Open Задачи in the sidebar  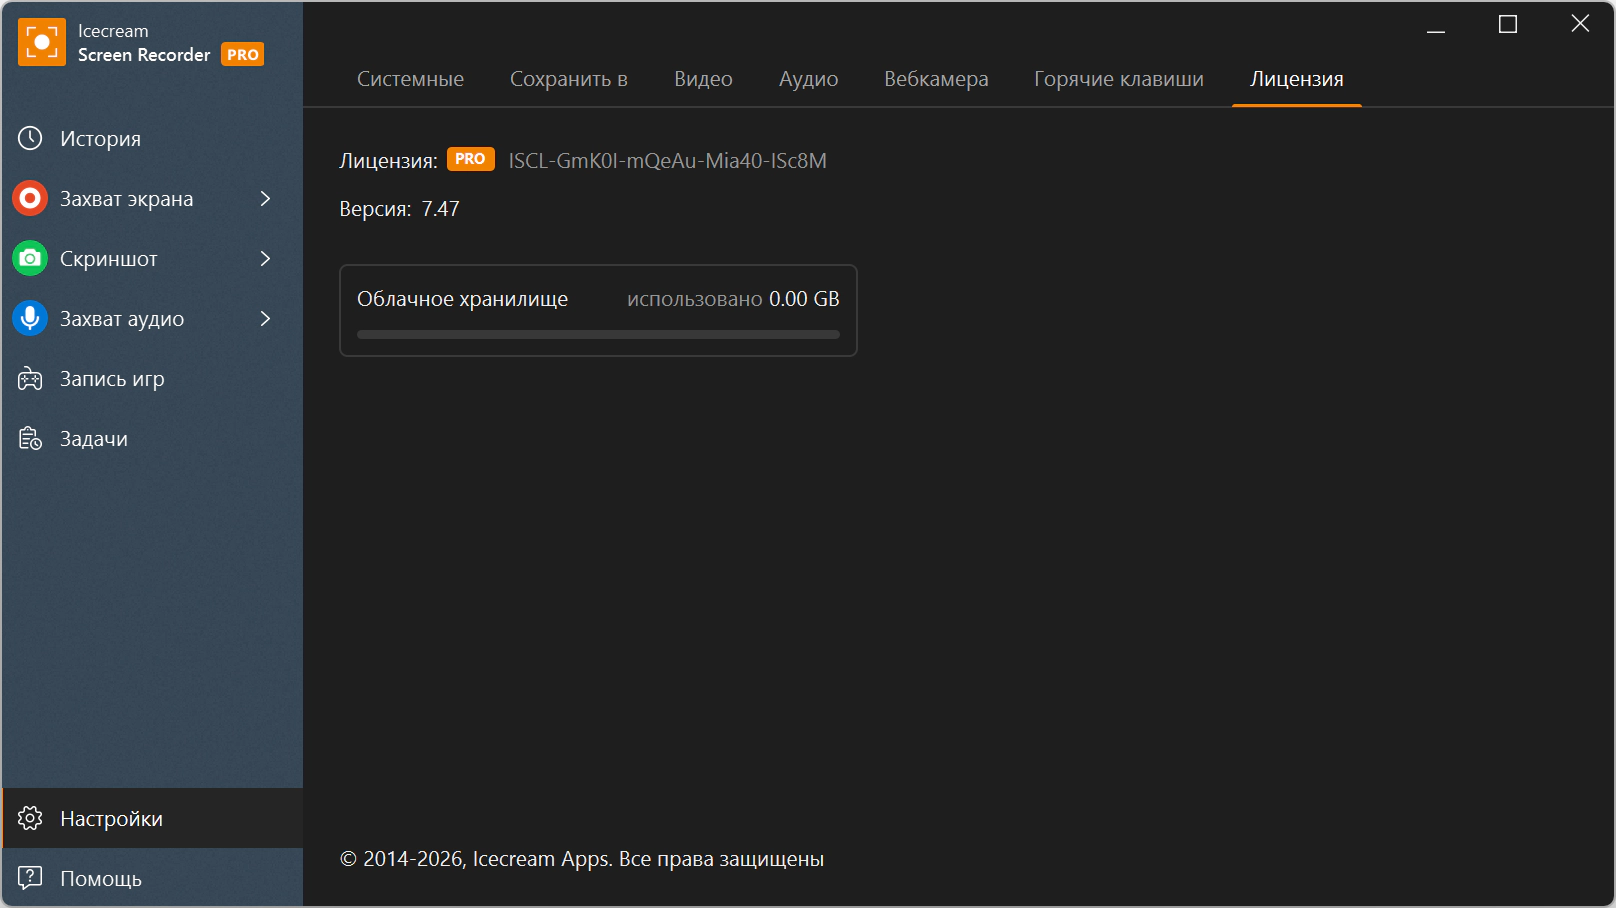point(152,438)
